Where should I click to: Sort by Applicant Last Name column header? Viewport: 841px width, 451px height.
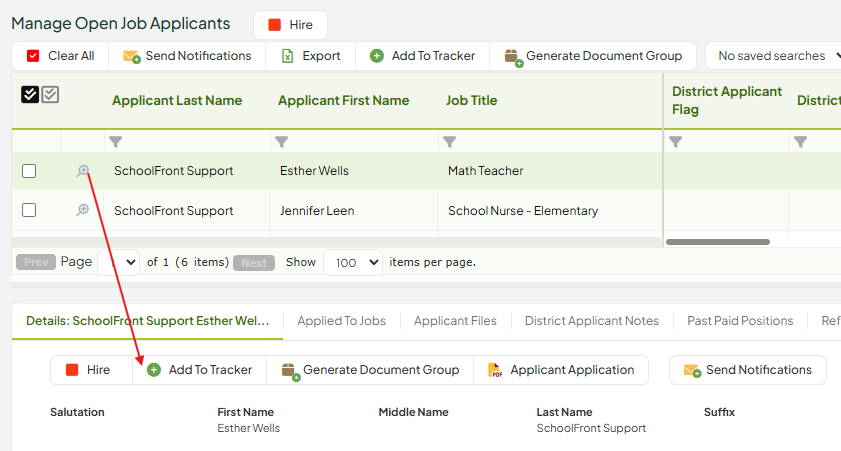pos(177,100)
